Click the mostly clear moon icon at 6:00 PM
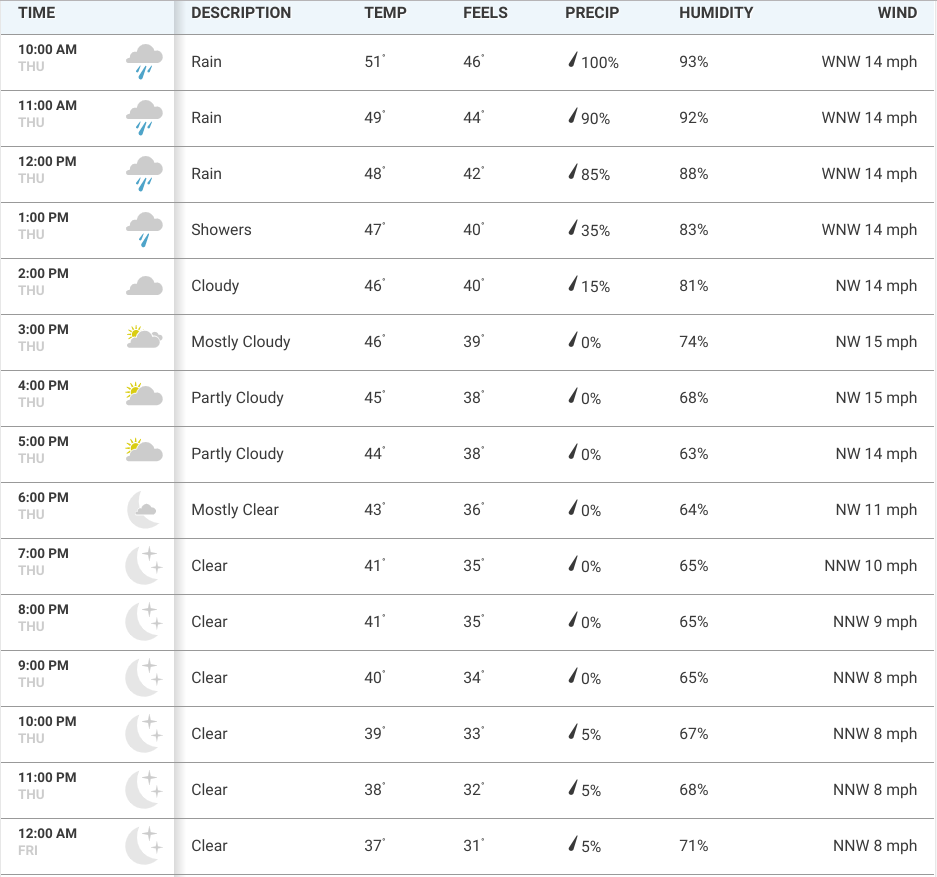The width and height of the screenshot is (937, 877). (143, 509)
